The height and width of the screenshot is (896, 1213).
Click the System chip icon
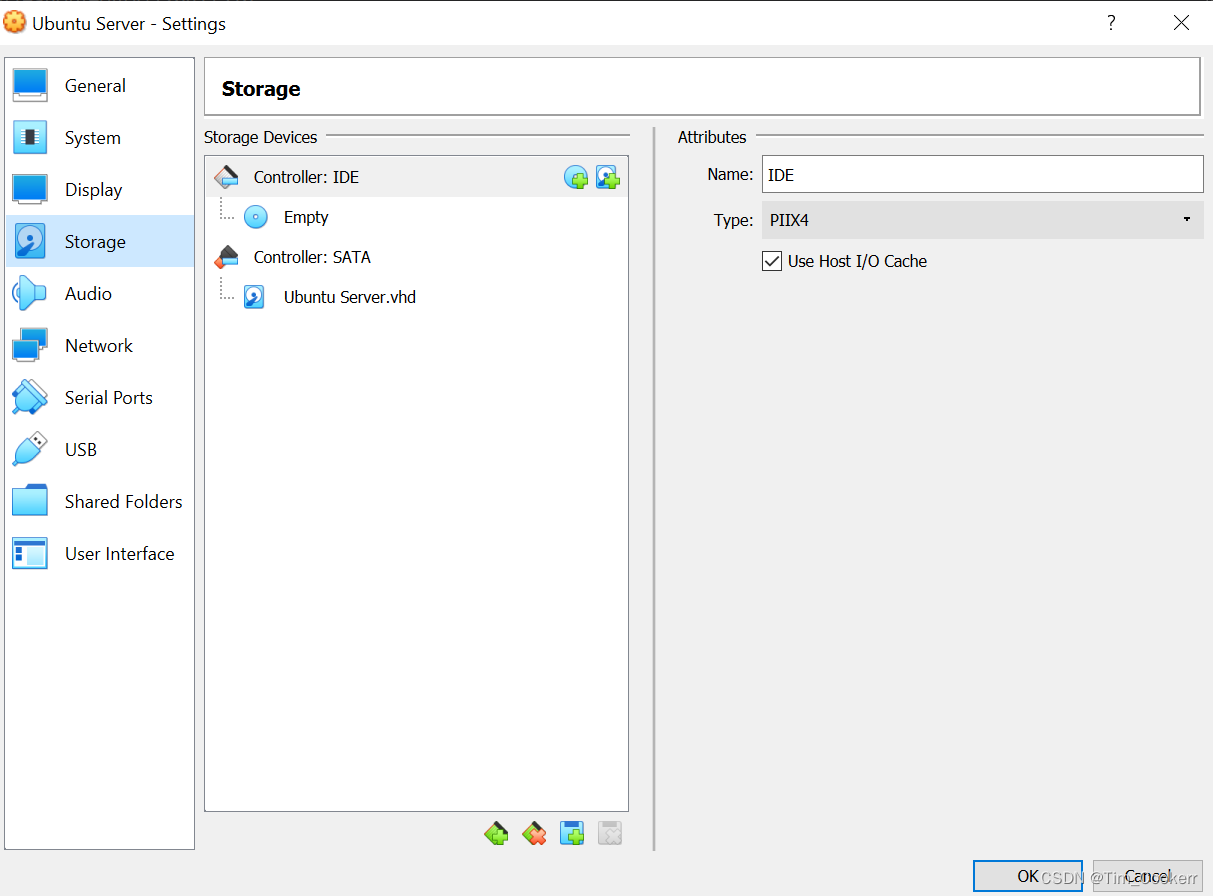point(30,138)
